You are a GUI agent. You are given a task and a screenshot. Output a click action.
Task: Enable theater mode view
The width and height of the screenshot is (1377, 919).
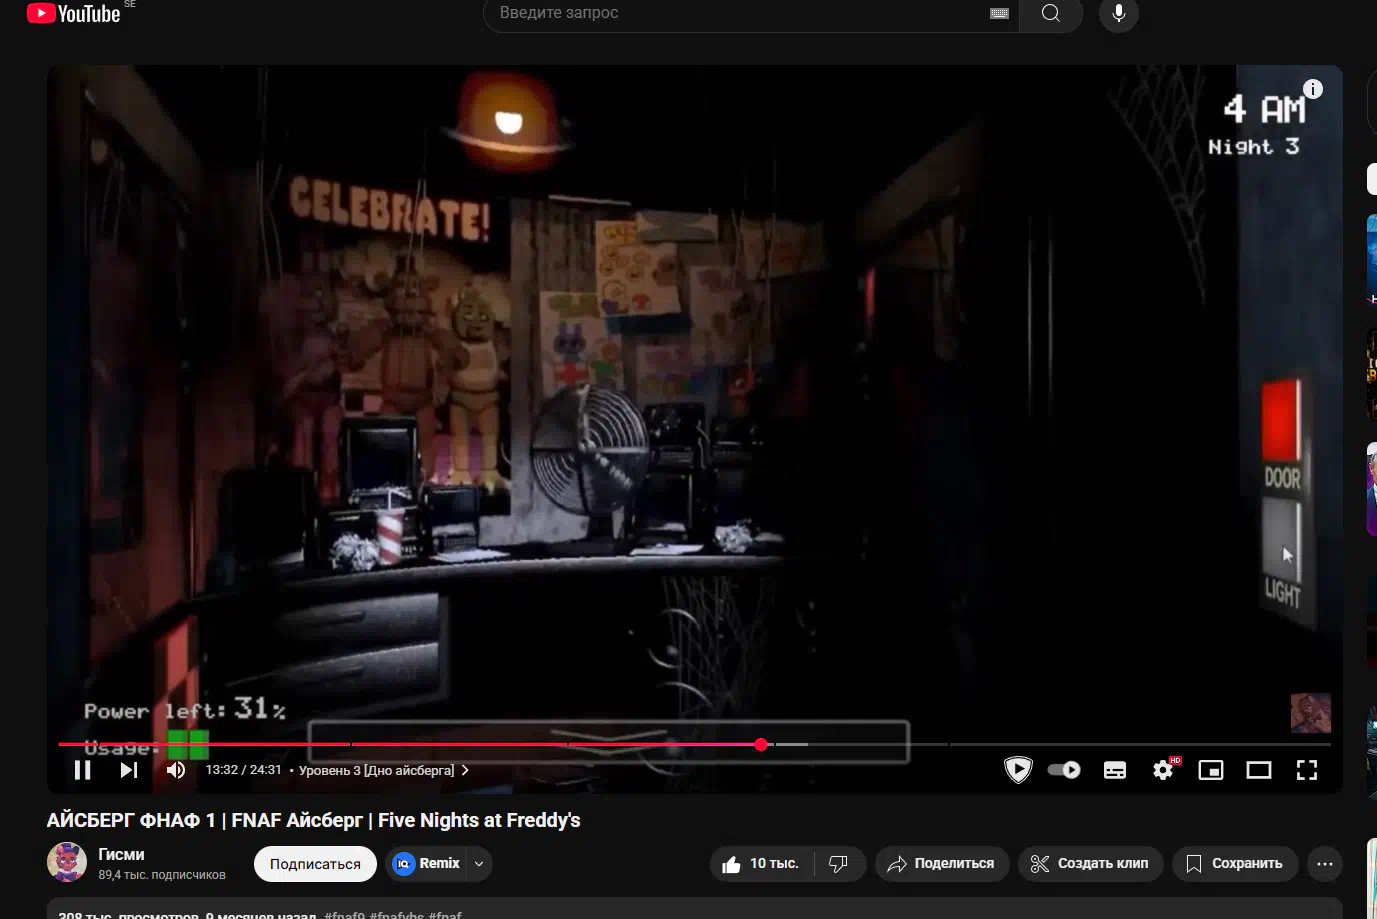[x=1259, y=770]
